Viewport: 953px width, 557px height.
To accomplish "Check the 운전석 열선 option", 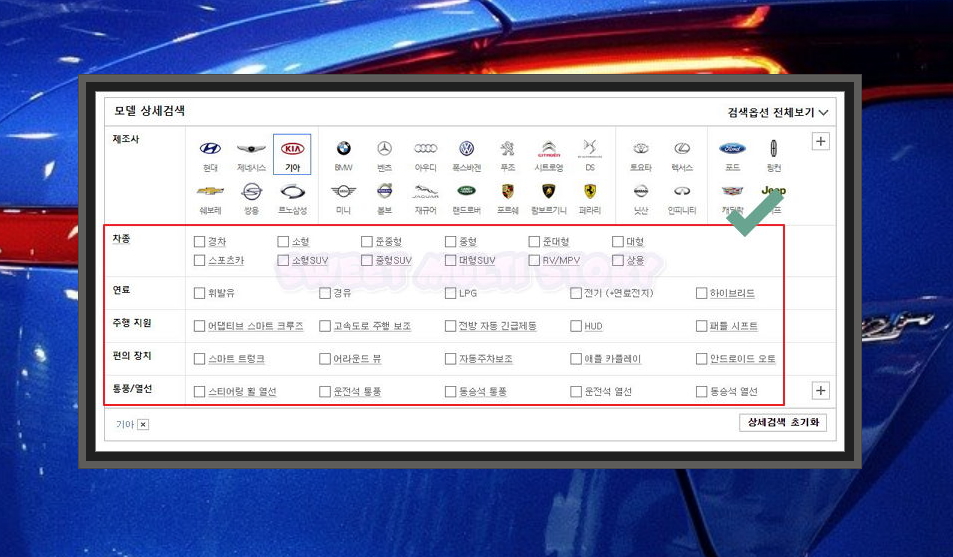I will tap(576, 392).
